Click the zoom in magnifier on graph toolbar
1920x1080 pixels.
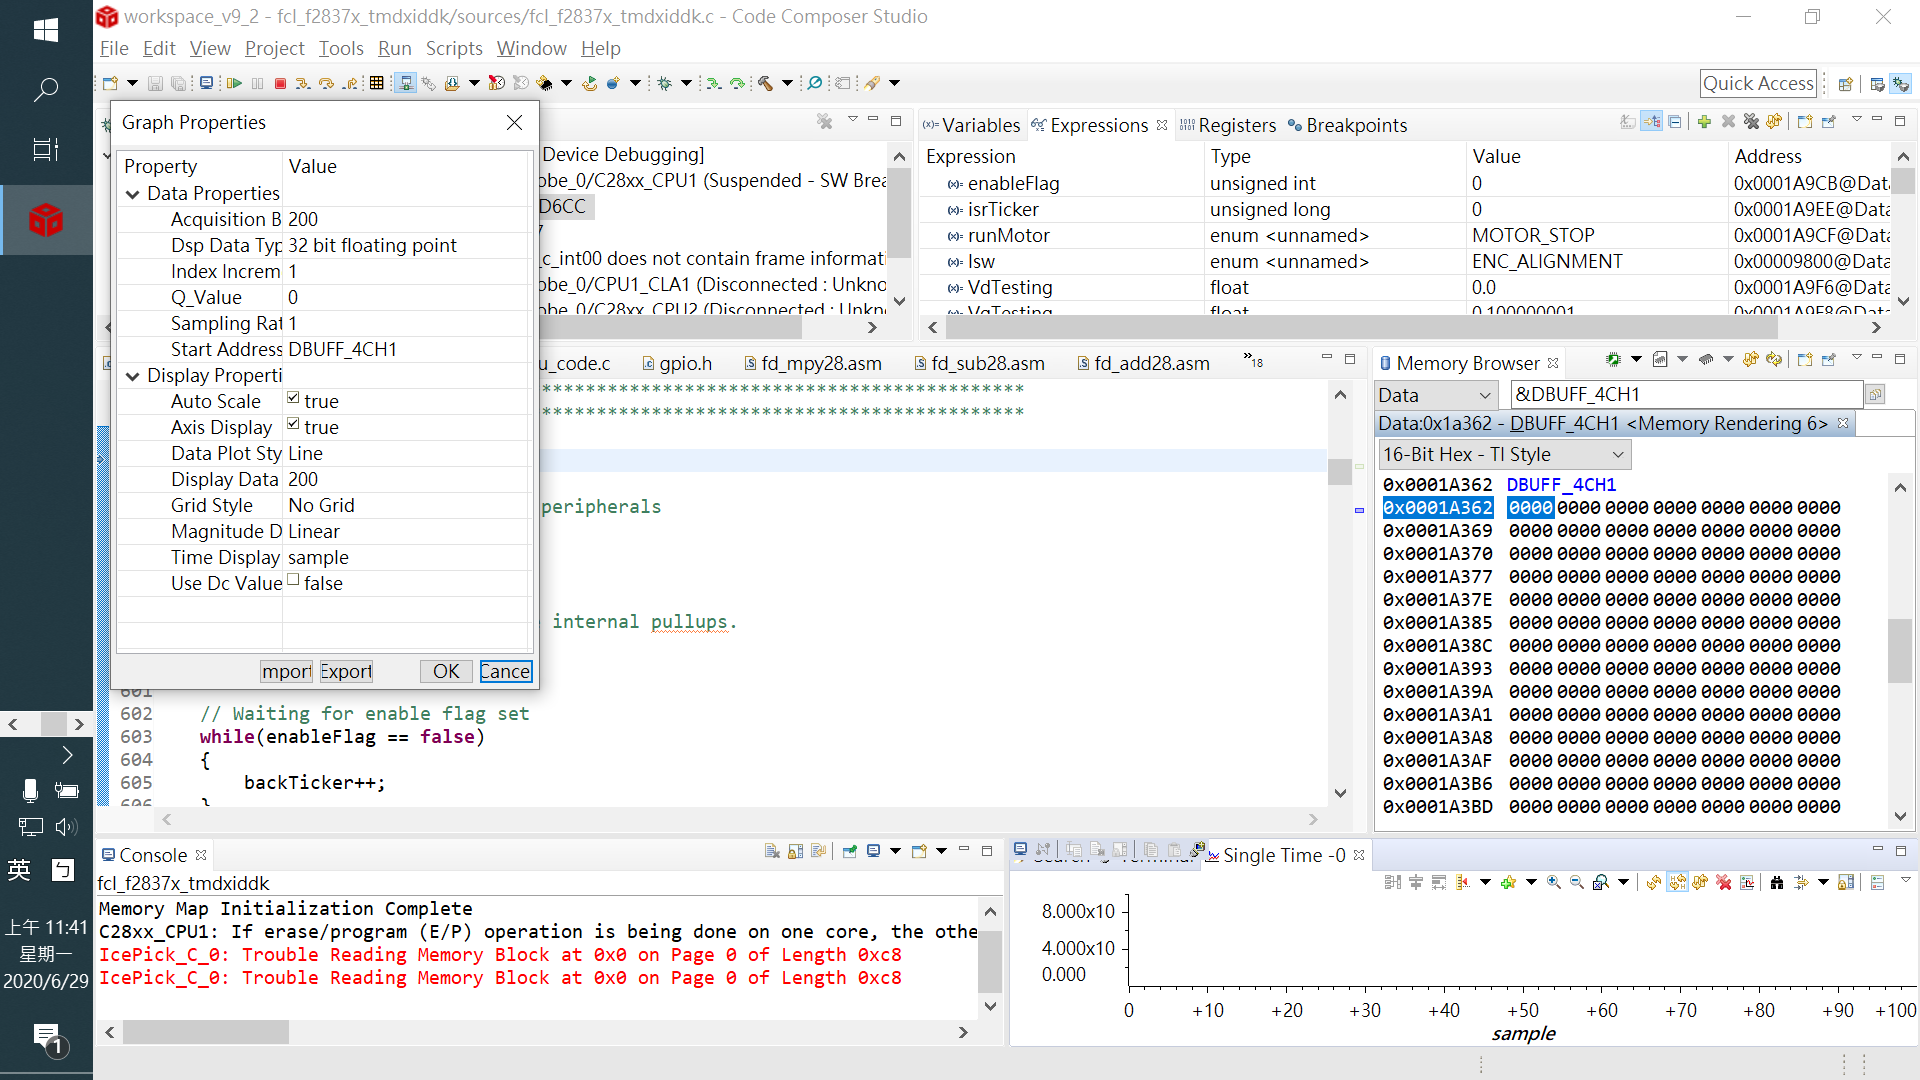(1553, 882)
